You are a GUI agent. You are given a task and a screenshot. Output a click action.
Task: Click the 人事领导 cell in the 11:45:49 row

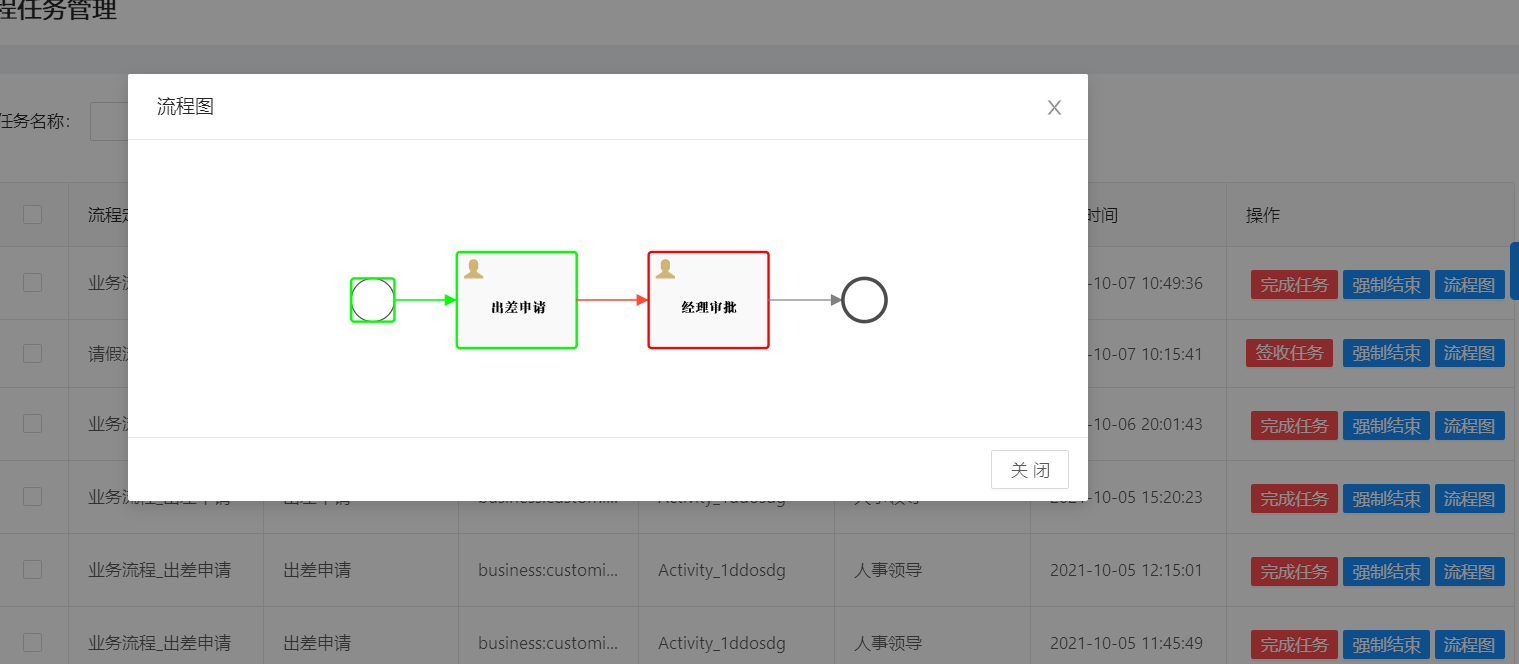coord(888,643)
